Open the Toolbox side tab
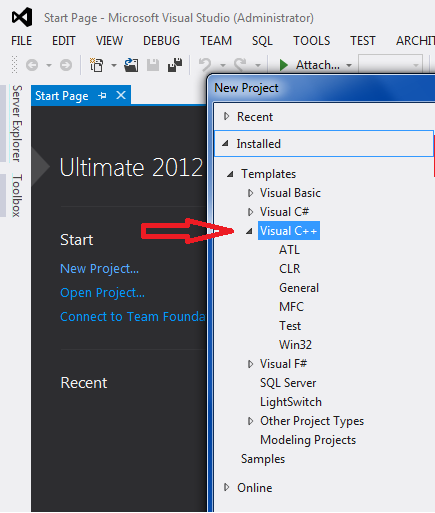435x513 pixels. click(x=17, y=195)
